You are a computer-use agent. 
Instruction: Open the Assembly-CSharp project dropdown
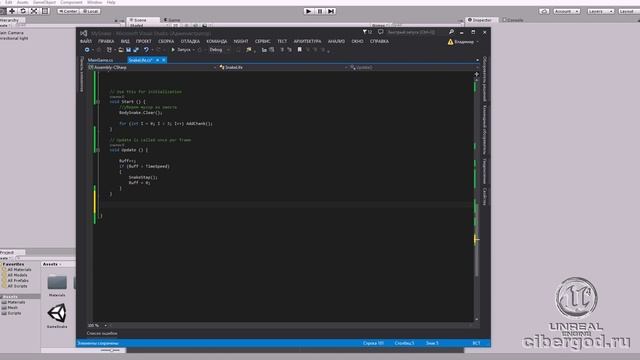click(152, 67)
